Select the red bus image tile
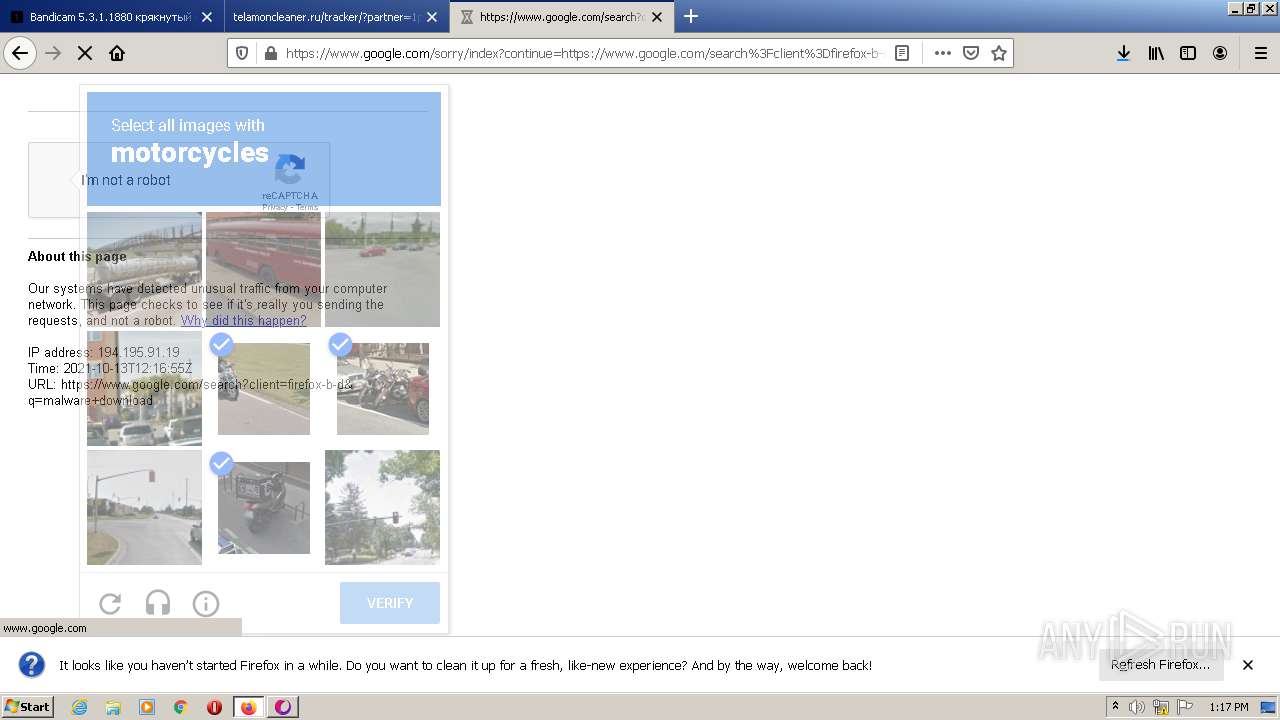The height and width of the screenshot is (720, 1280). (263, 269)
